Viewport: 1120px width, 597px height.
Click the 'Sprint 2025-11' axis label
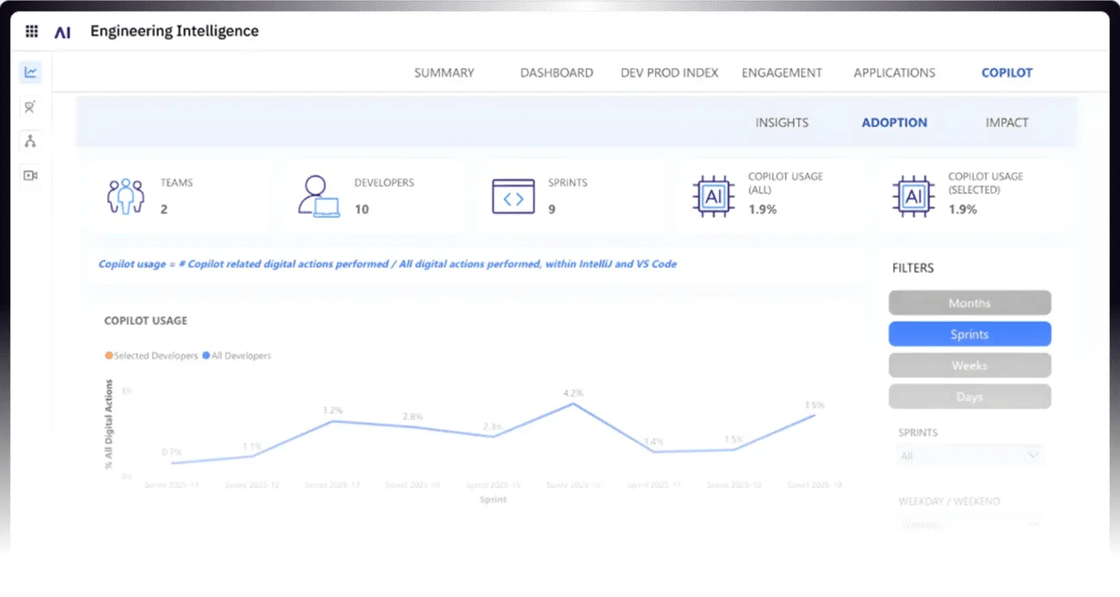[171, 485]
